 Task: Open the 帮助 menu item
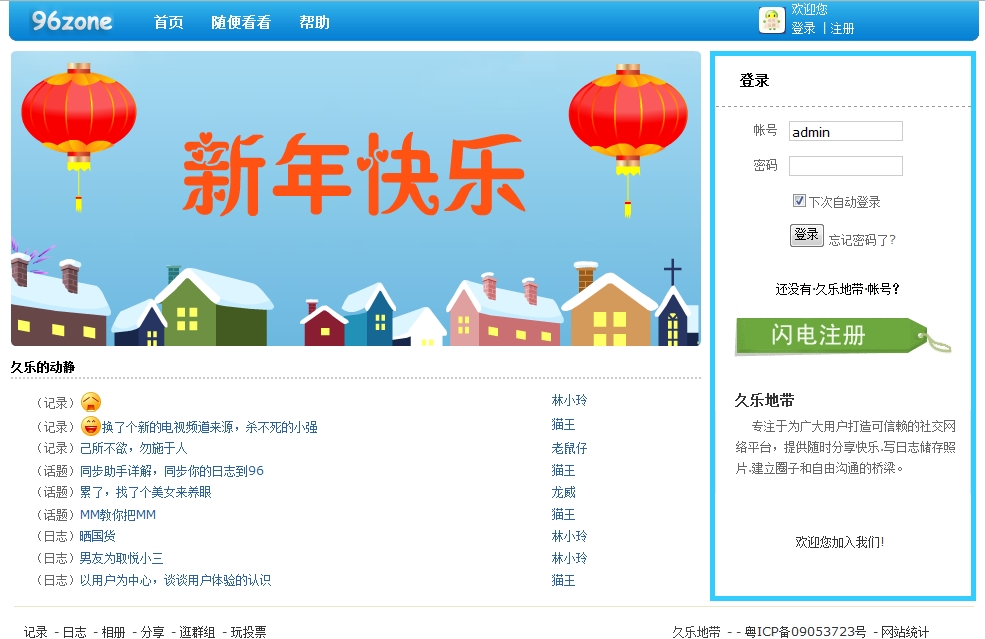pos(314,23)
